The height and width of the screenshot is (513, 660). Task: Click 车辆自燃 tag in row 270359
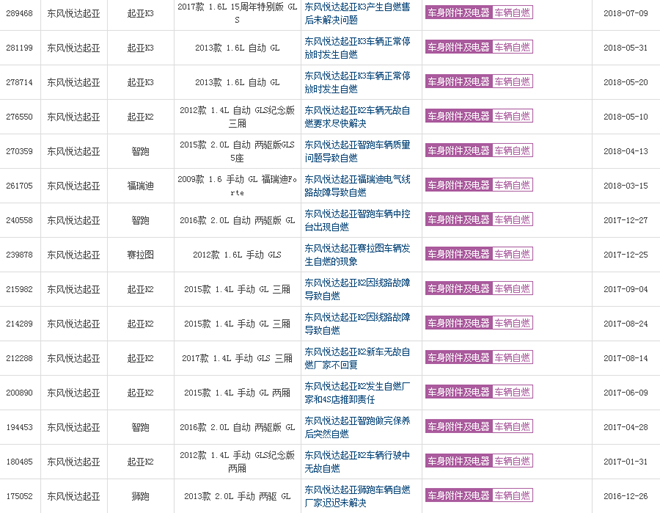click(512, 151)
